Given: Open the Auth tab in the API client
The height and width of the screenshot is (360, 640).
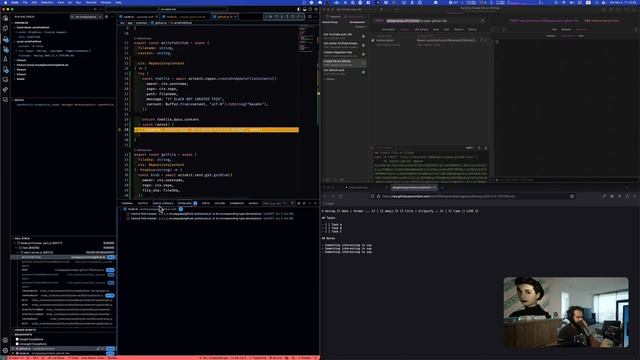Looking at the screenshot, I should 447,29.
